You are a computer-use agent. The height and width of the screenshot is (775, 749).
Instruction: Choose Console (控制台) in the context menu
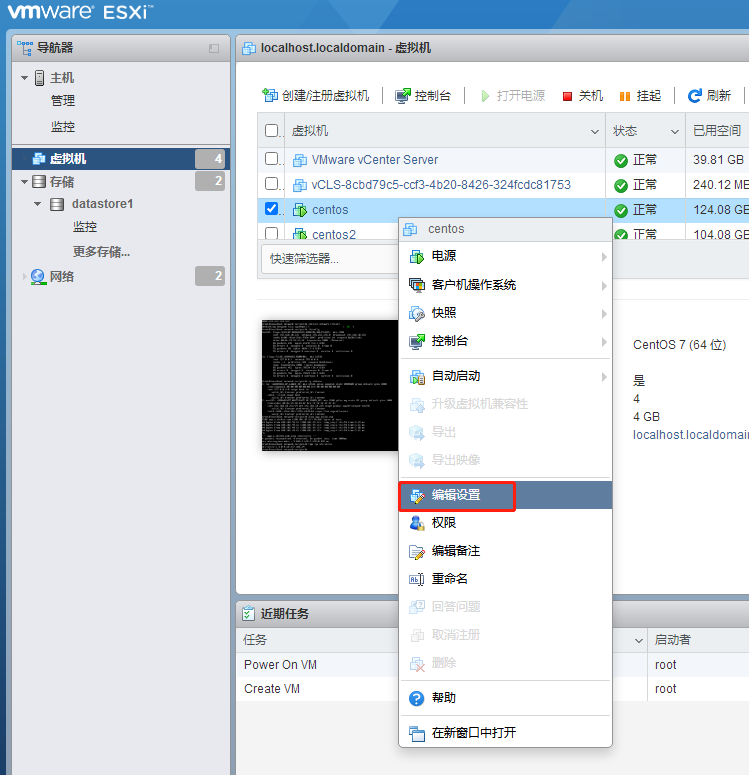505,342
